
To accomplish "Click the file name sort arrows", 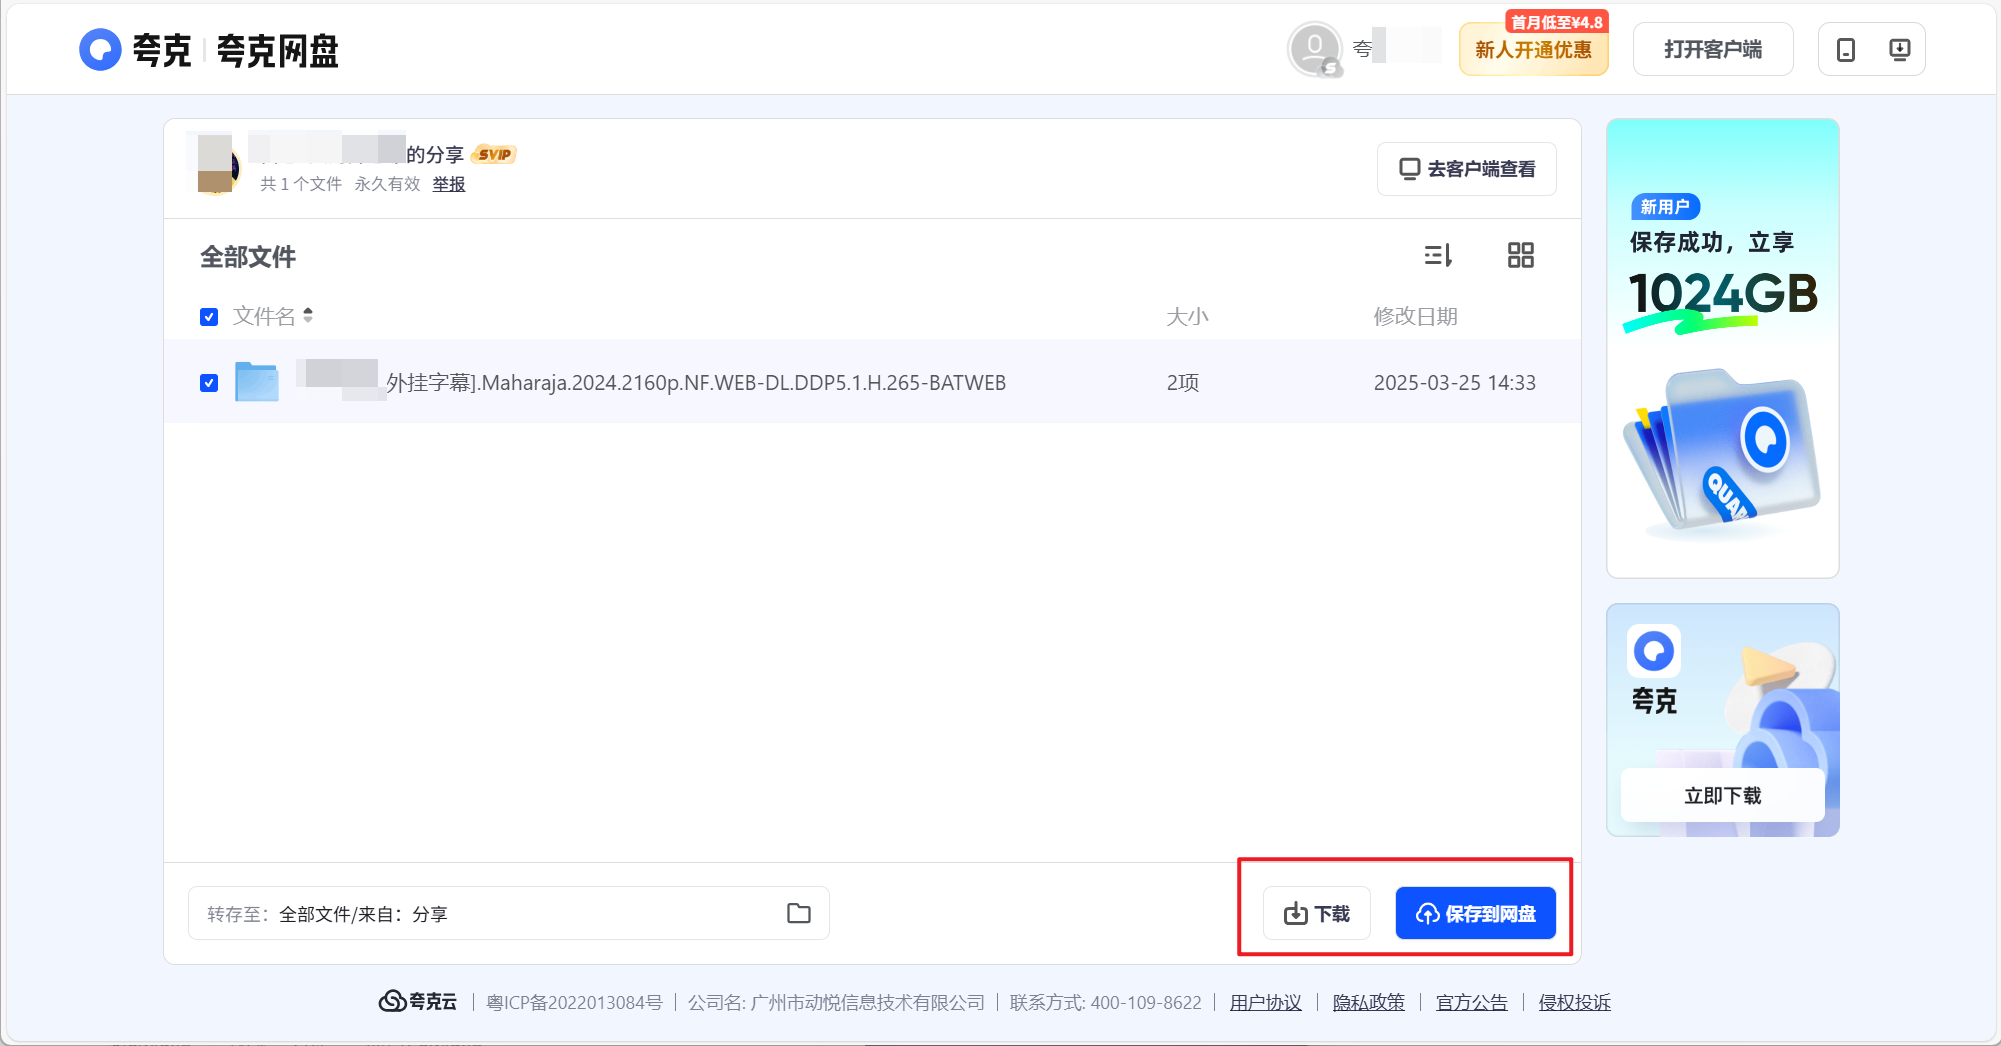I will (x=308, y=316).
